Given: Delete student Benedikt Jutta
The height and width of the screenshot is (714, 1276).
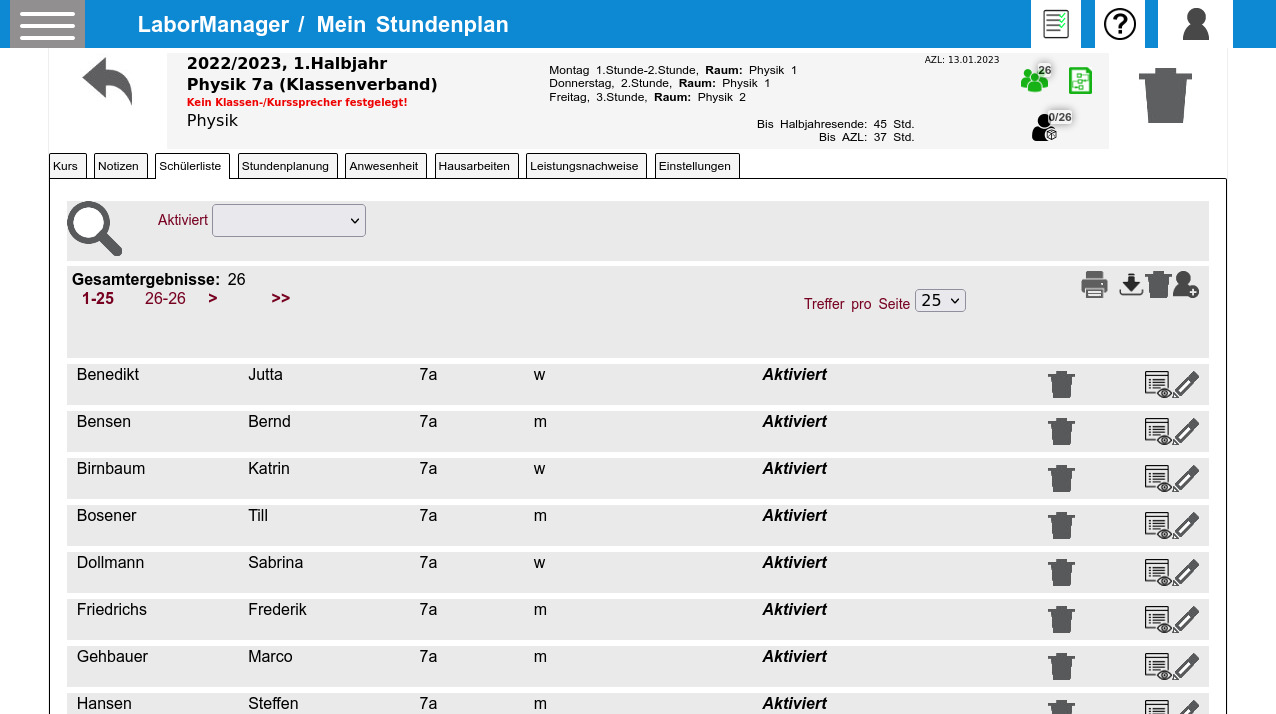Looking at the screenshot, I should point(1062,384).
